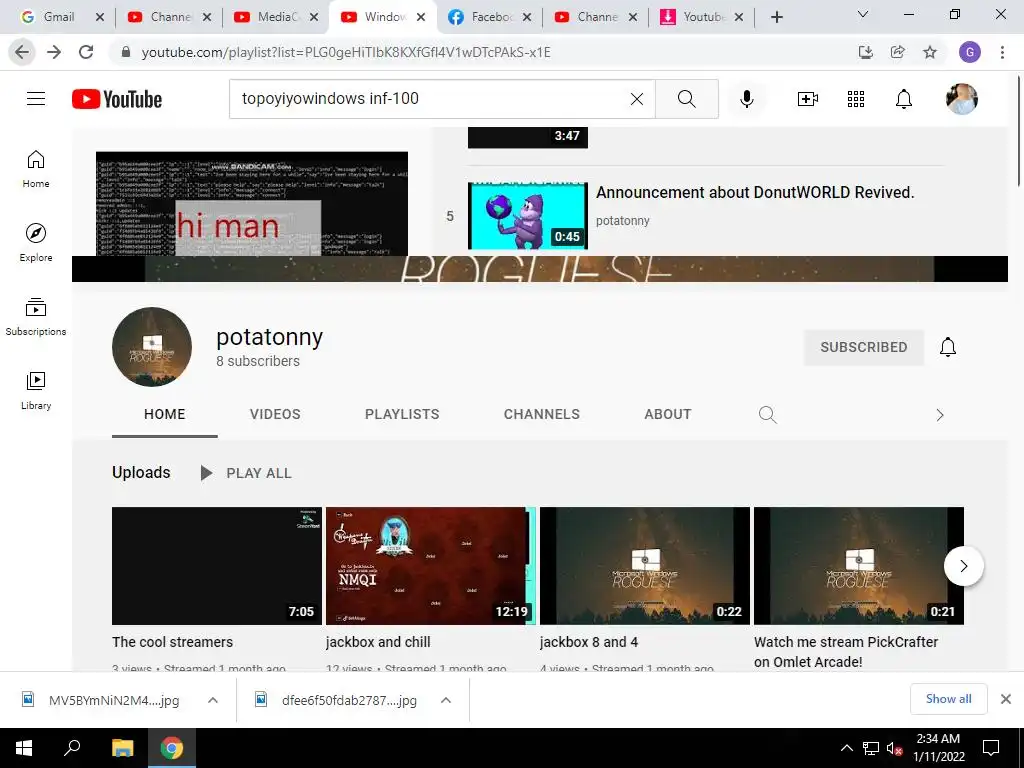Click the Play All triangle icon
Screen dimensions: 1024x768
coord(206,473)
